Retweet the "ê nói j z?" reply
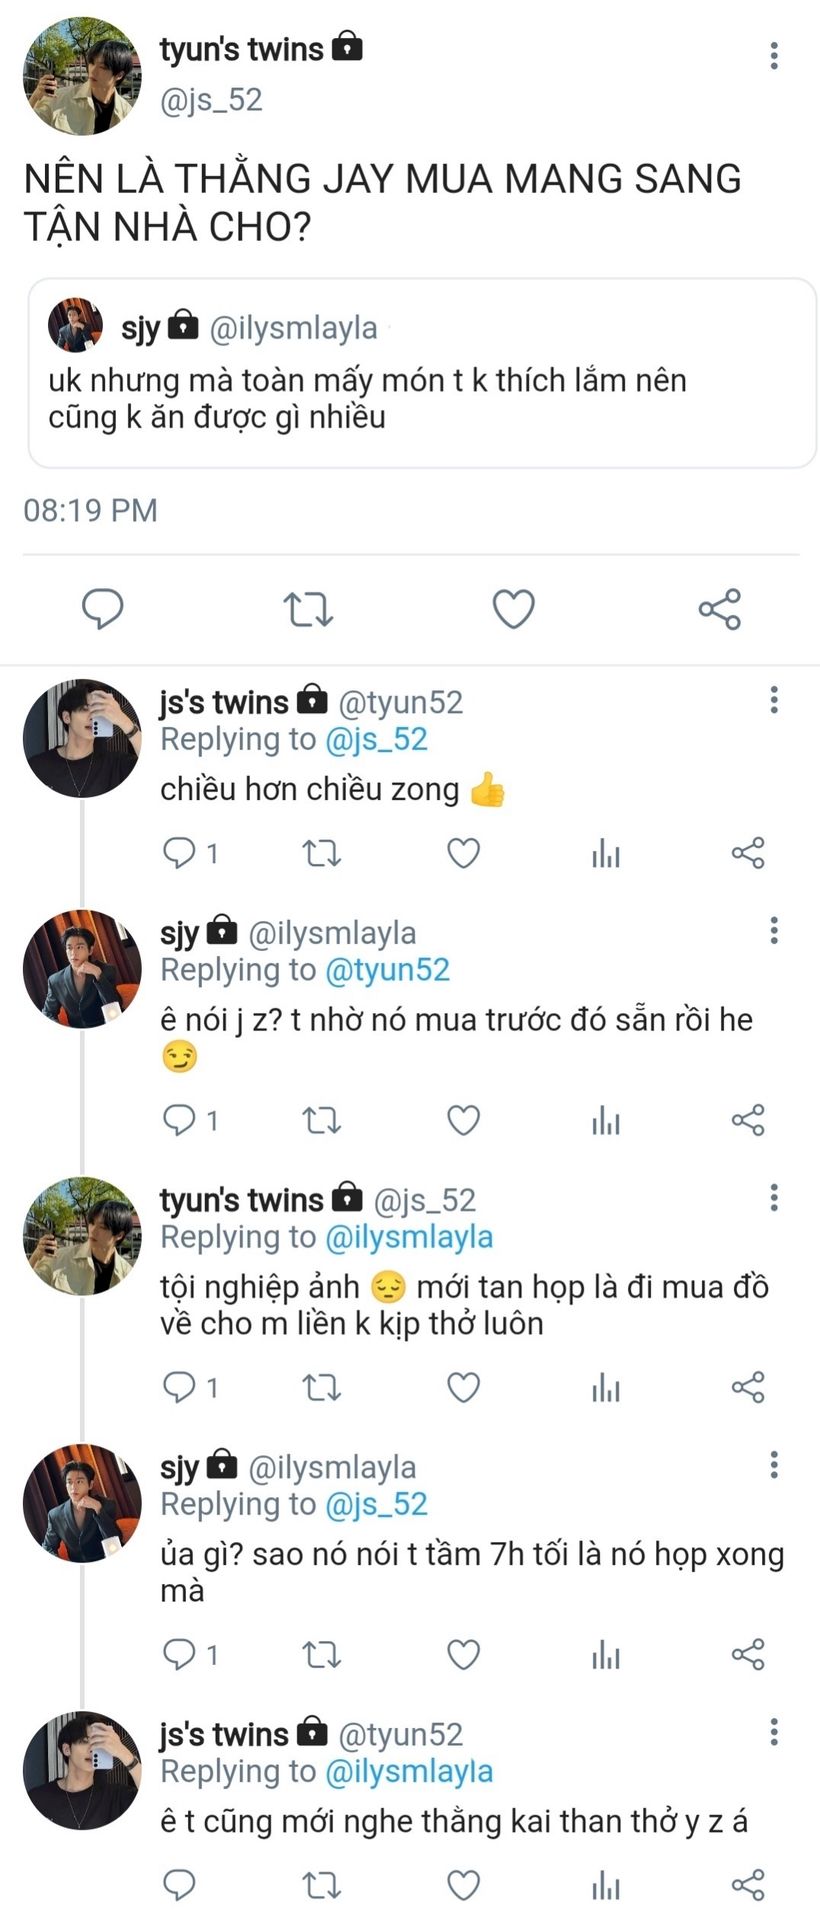The width and height of the screenshot is (820, 1920). [321, 1120]
